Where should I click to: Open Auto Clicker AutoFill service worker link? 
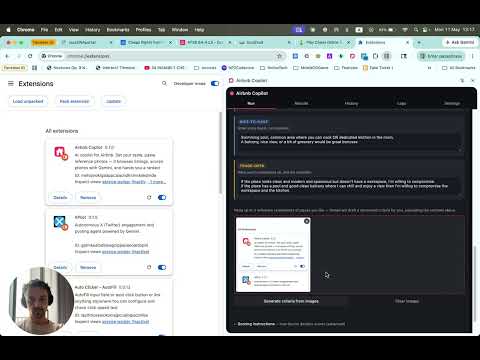125,322
